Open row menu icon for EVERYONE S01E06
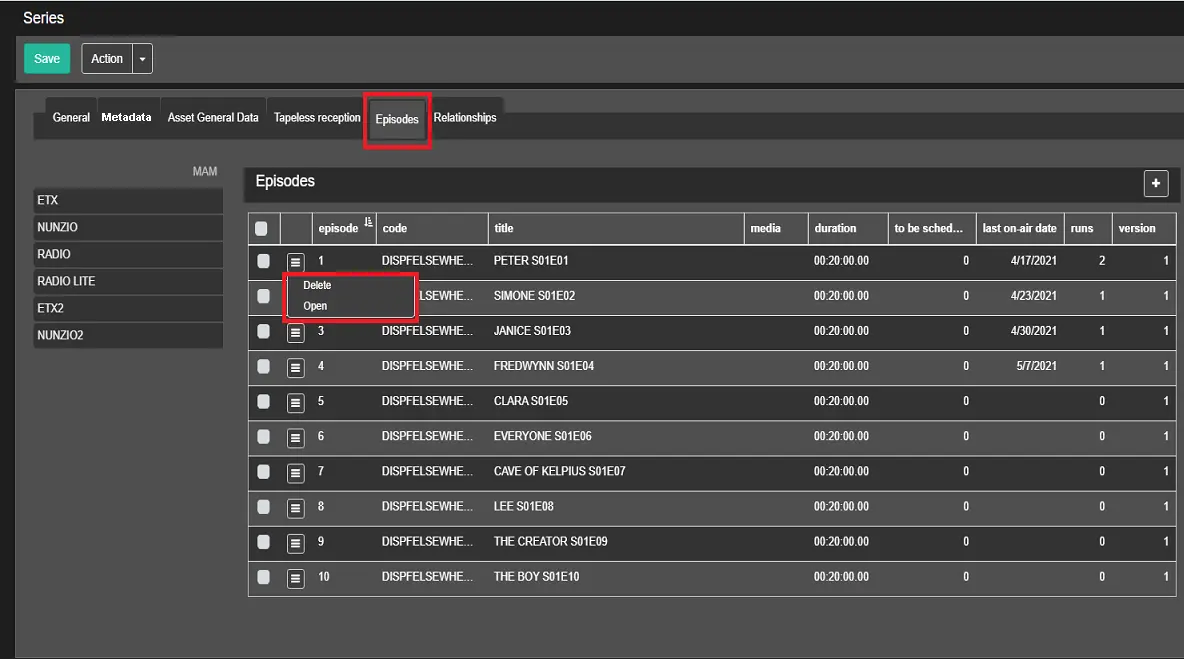The height and width of the screenshot is (659, 1184). point(295,437)
